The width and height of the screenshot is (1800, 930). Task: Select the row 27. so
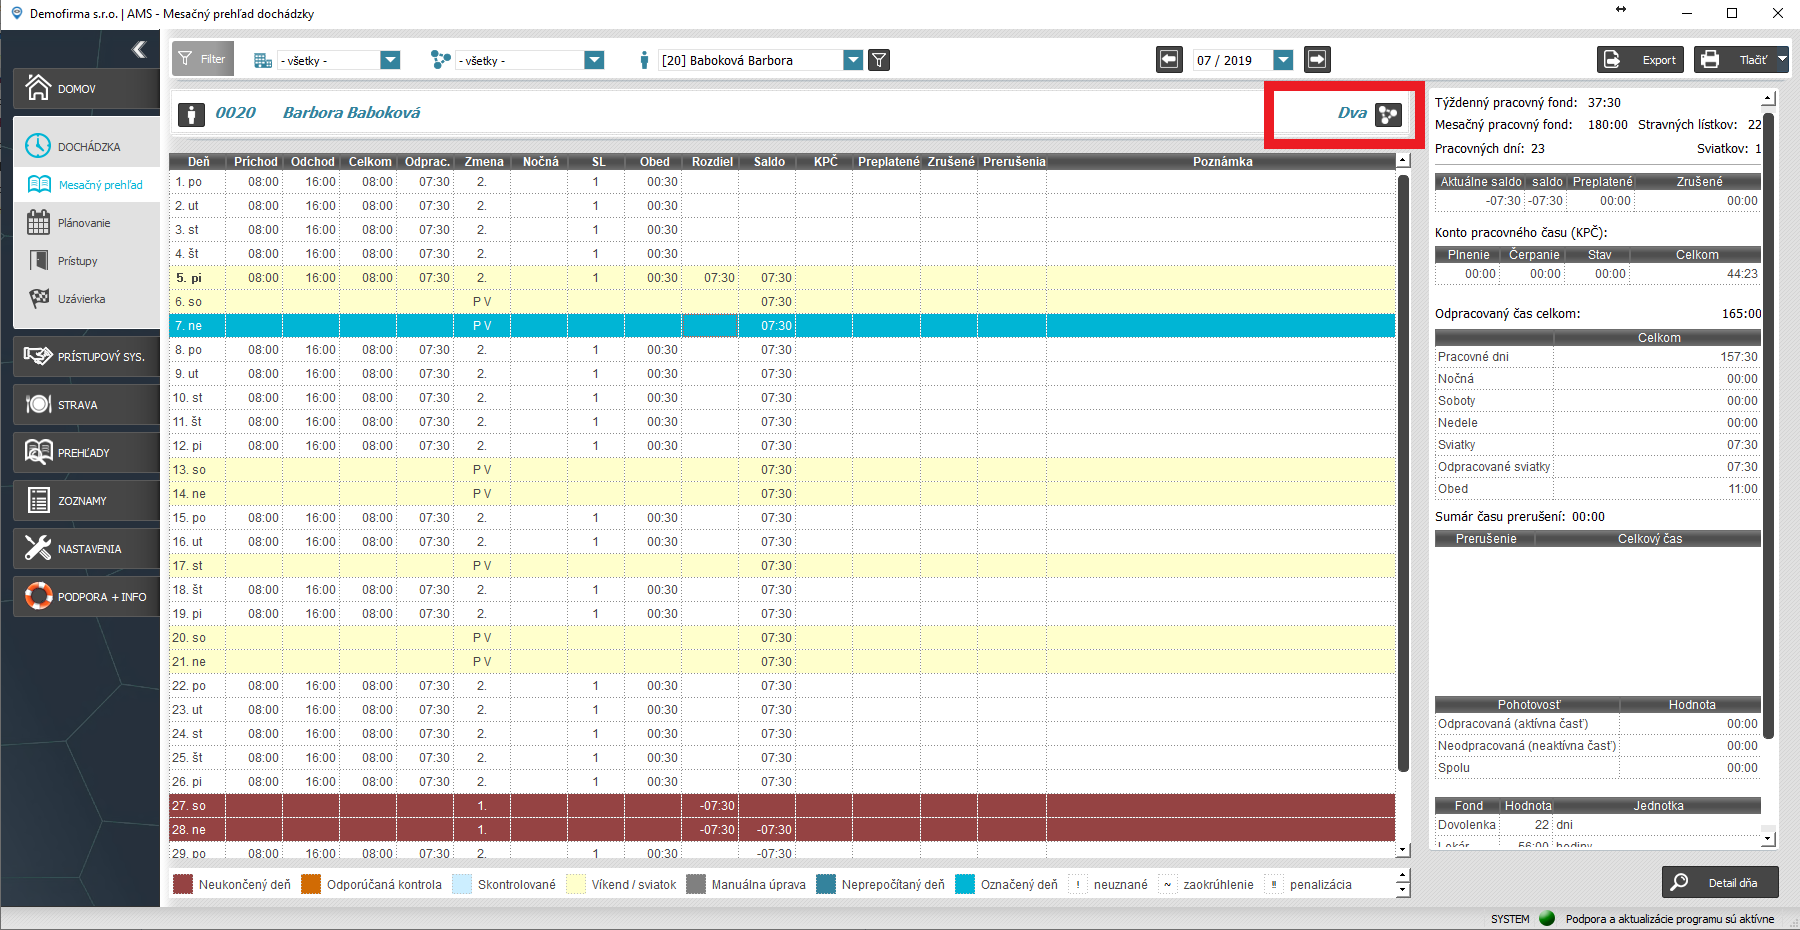coord(782,805)
